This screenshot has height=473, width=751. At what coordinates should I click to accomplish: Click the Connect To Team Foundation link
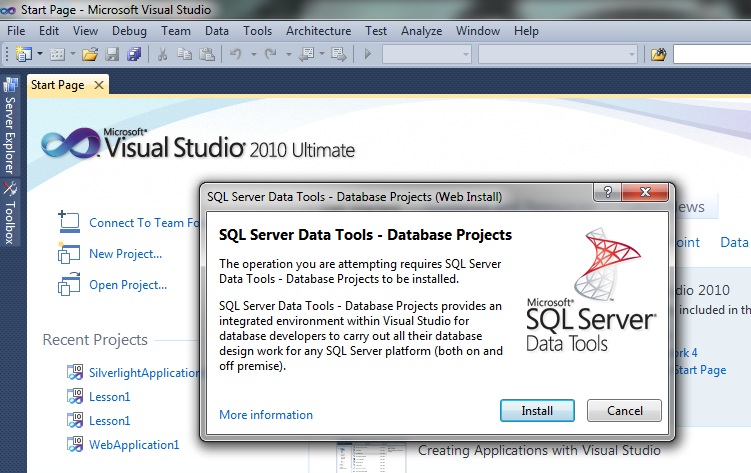144,223
